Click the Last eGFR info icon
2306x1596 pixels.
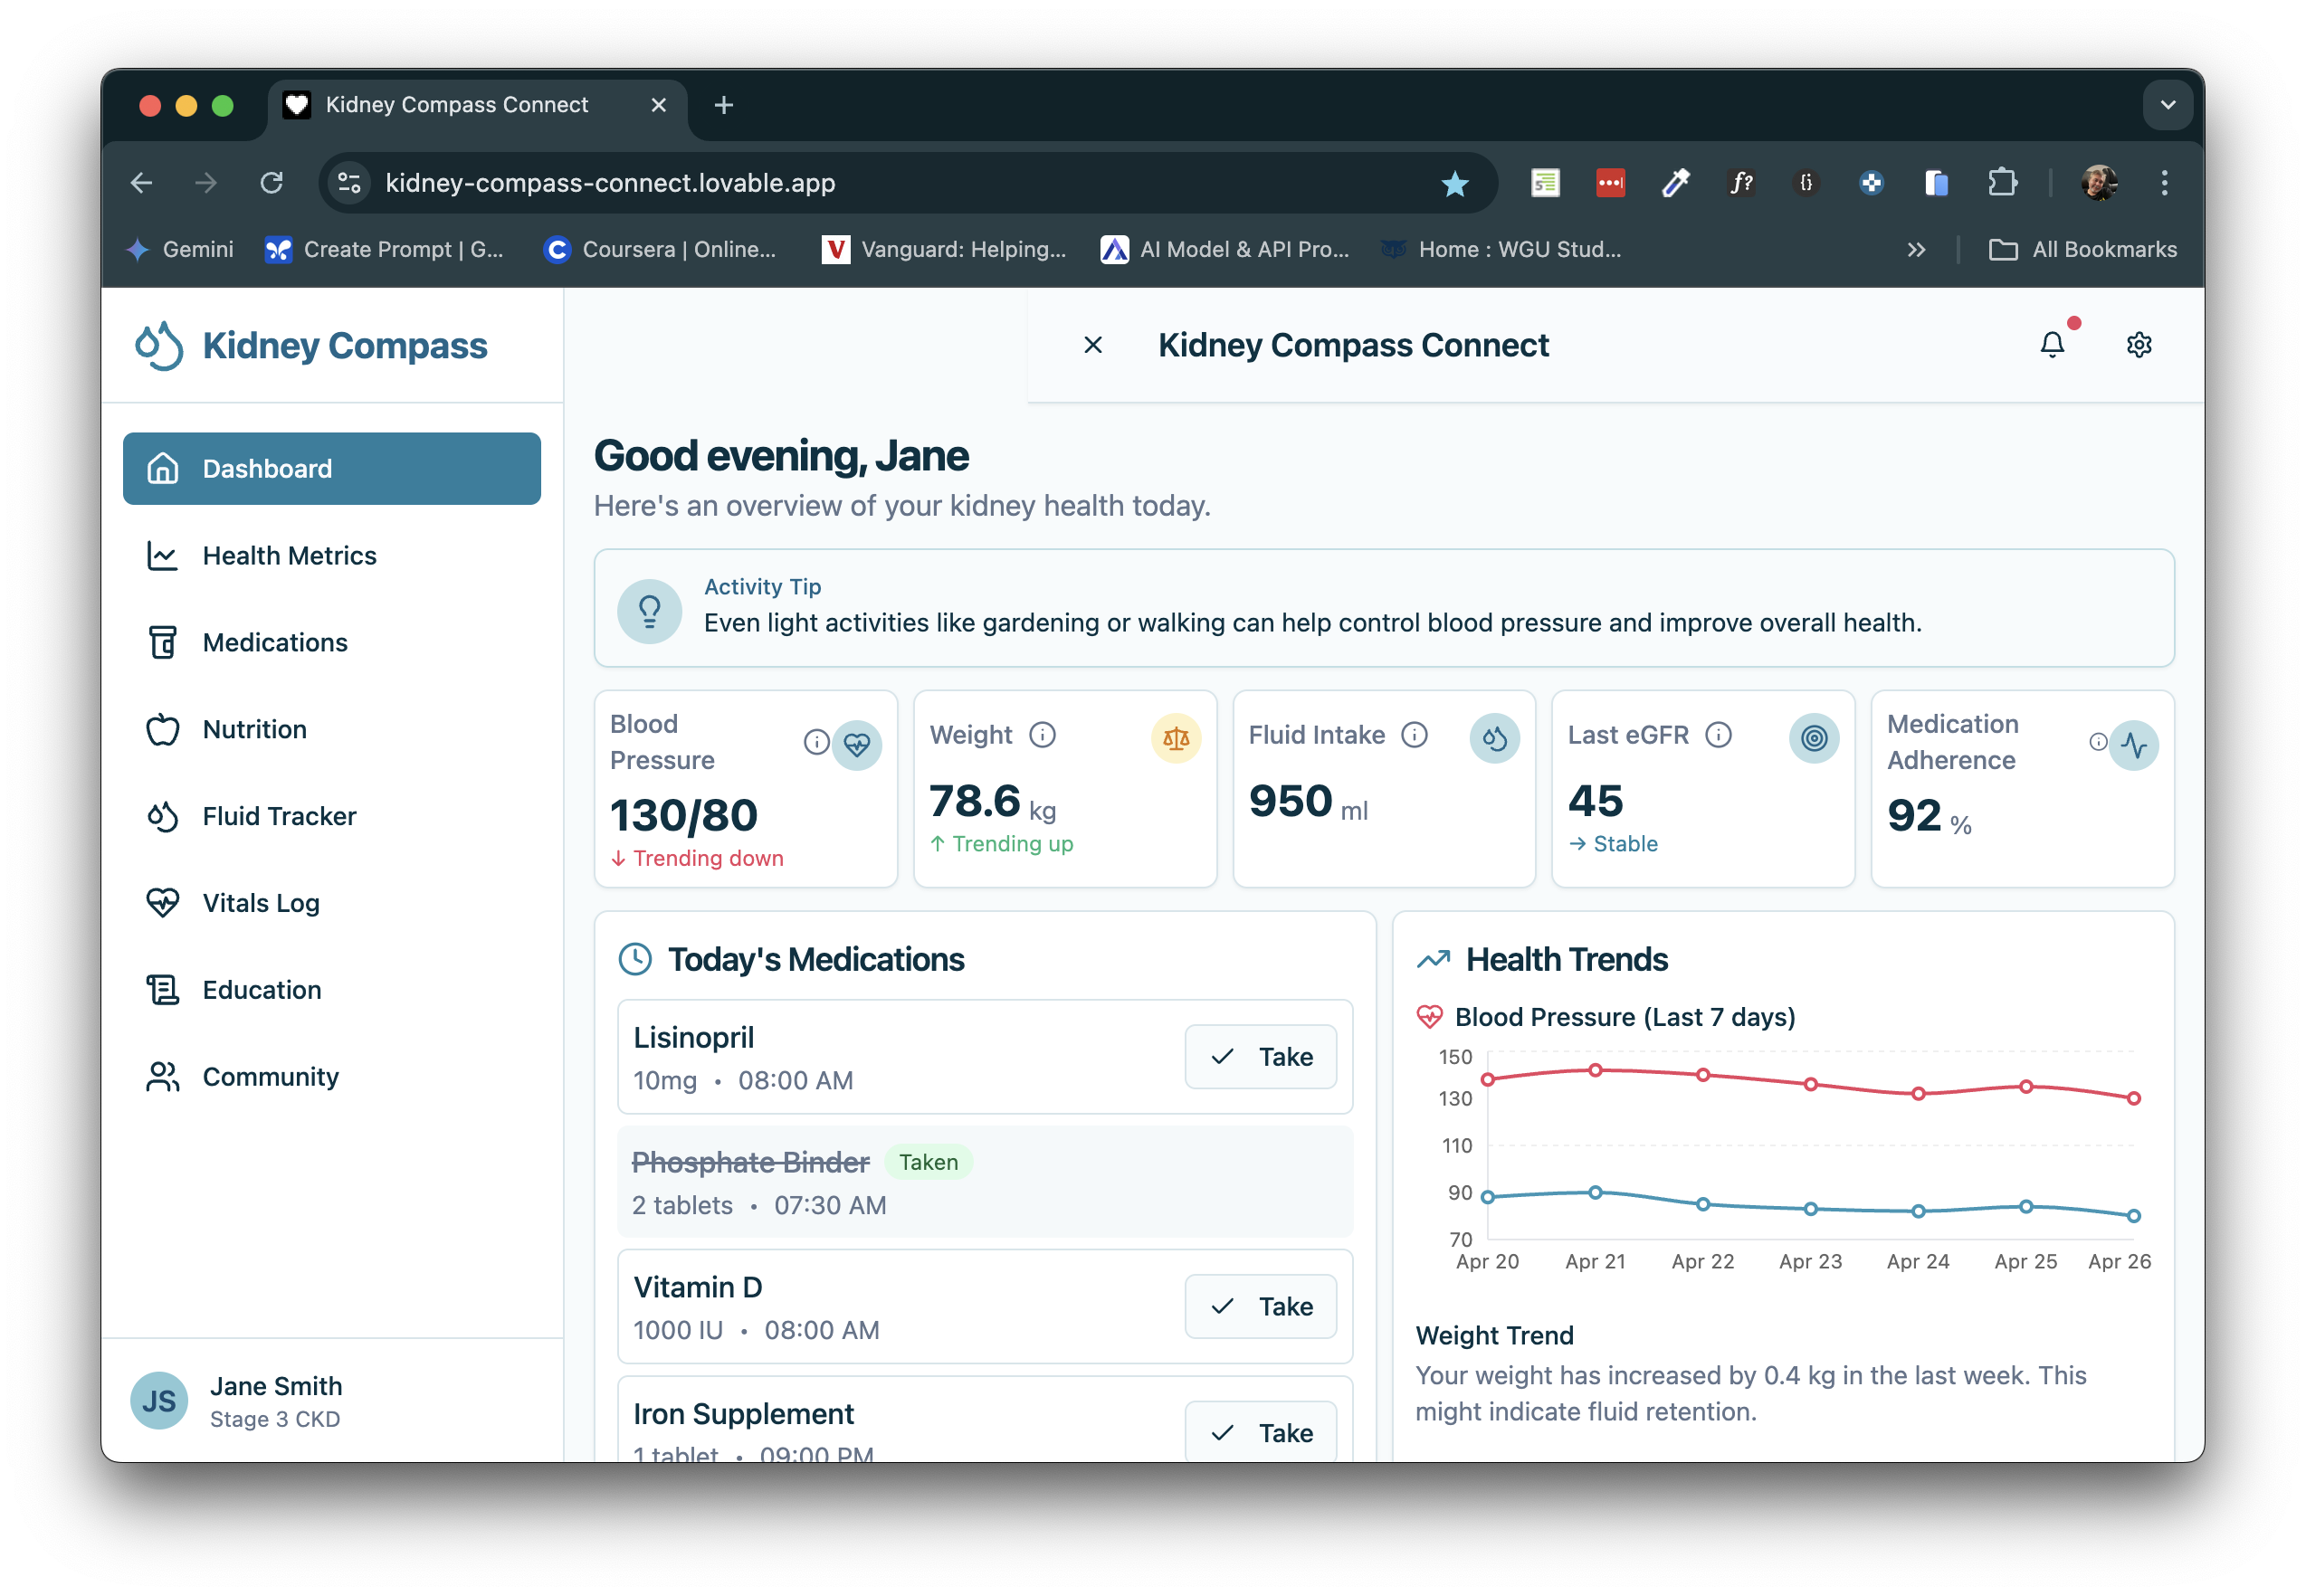[x=1718, y=735]
